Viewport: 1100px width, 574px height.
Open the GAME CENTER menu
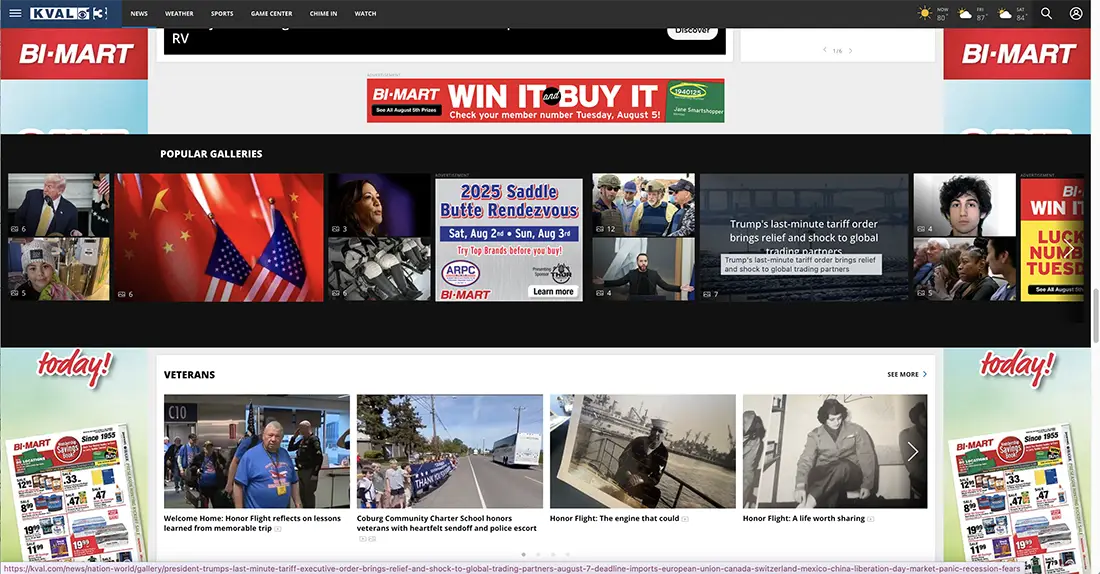(x=271, y=13)
